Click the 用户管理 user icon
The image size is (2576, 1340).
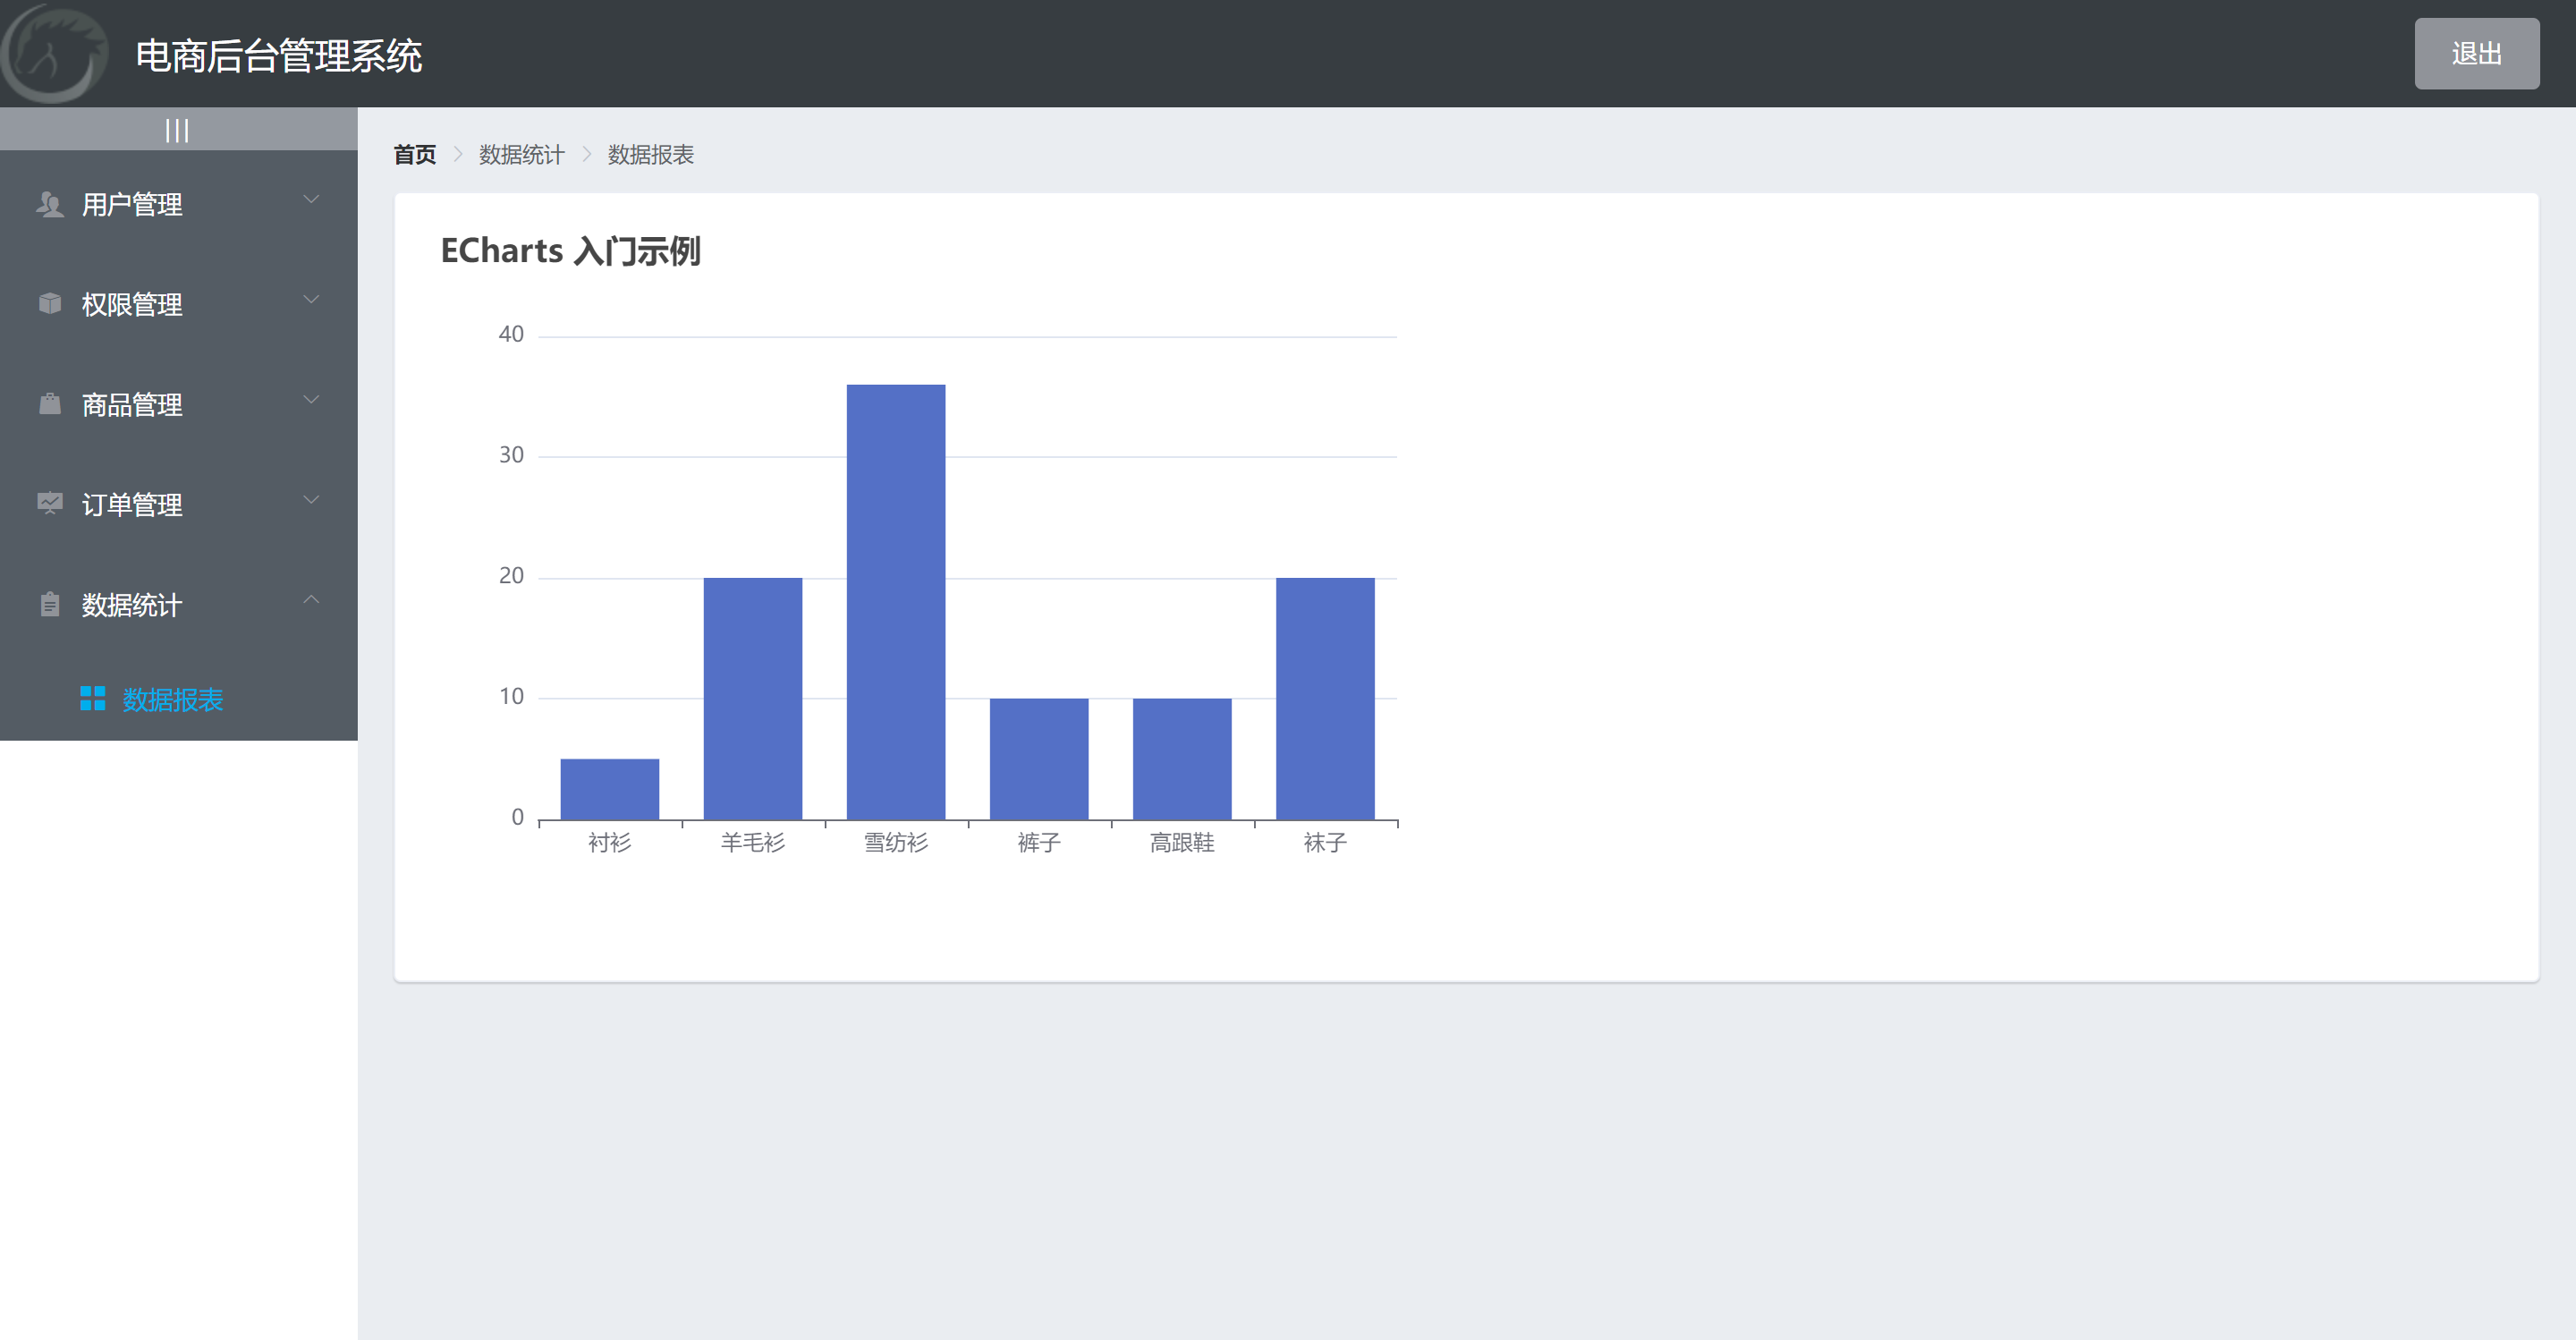[x=49, y=204]
